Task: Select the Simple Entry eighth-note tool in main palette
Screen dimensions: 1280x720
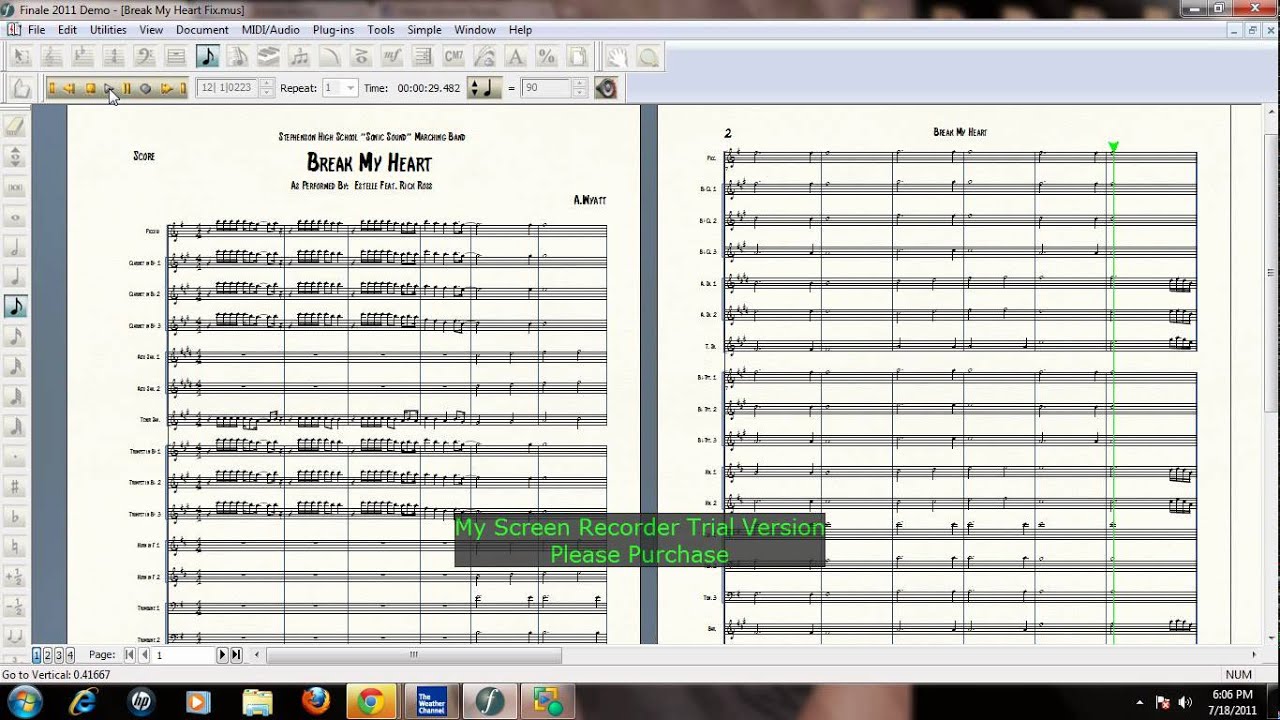Action: click(x=207, y=56)
